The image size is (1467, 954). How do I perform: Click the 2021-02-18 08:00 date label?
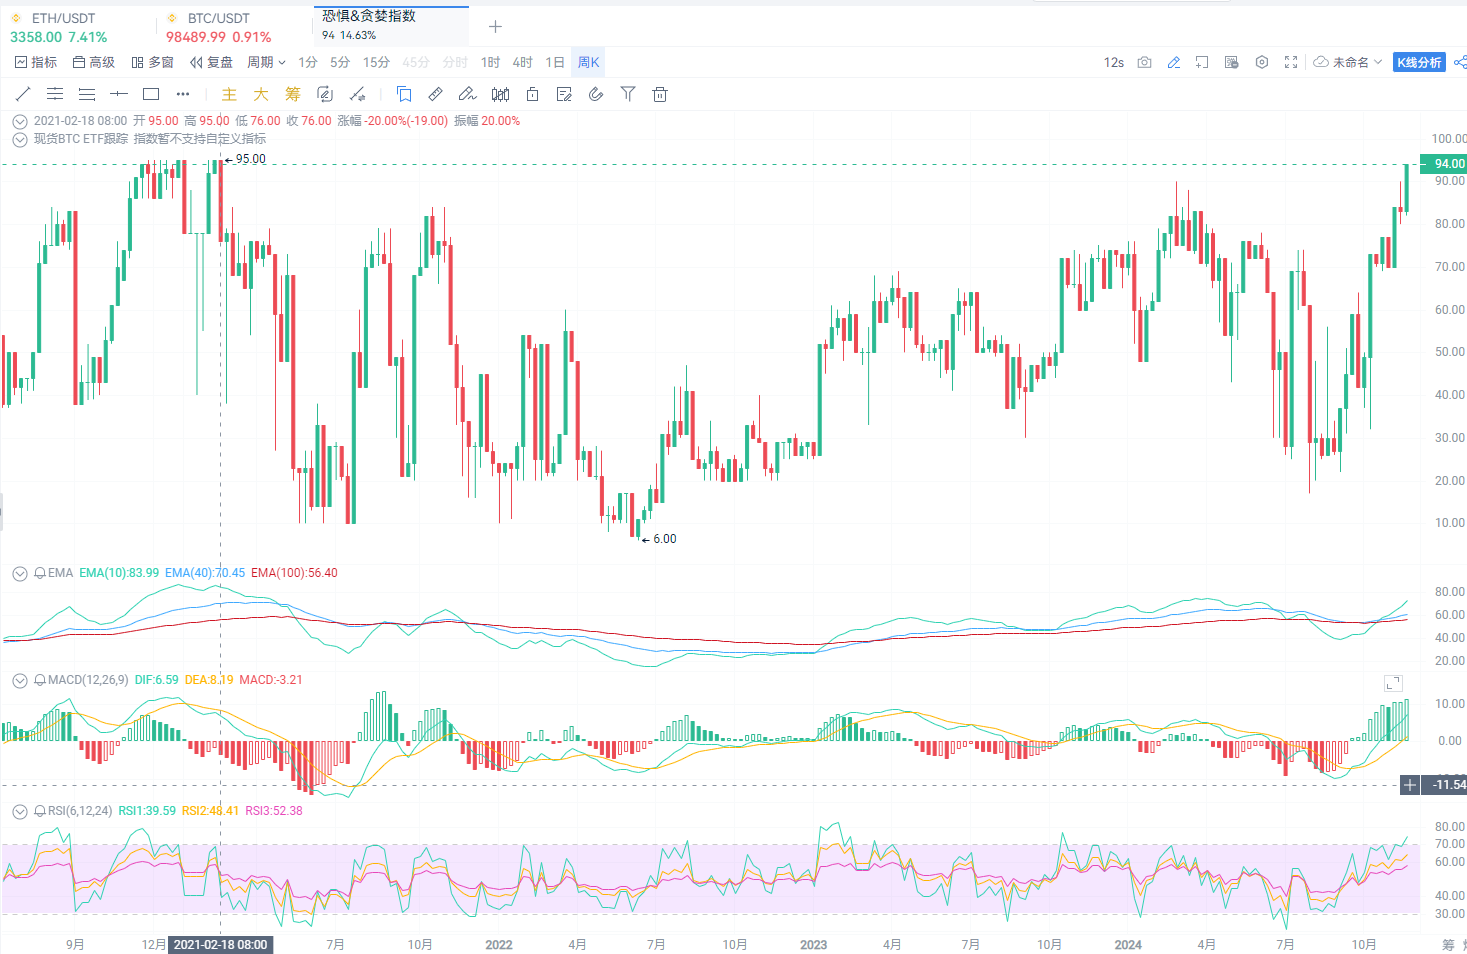[x=220, y=944]
